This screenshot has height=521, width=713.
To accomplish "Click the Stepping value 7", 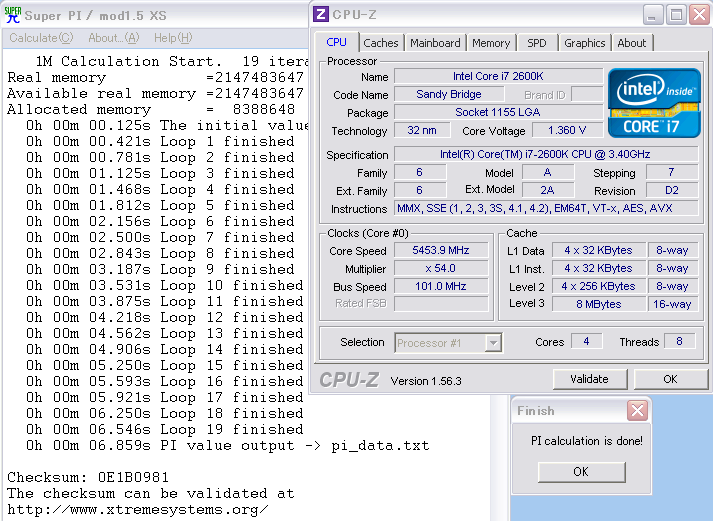I will click(x=672, y=172).
